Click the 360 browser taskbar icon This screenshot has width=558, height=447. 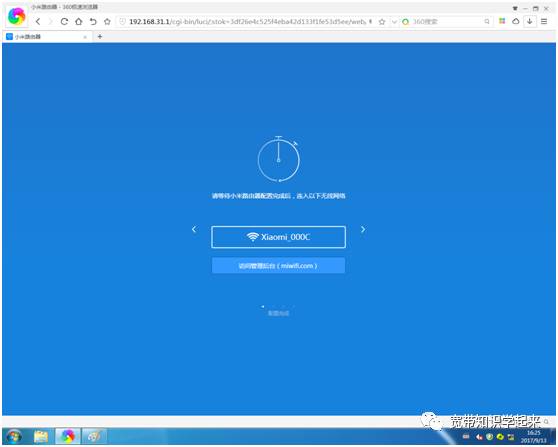(x=68, y=436)
